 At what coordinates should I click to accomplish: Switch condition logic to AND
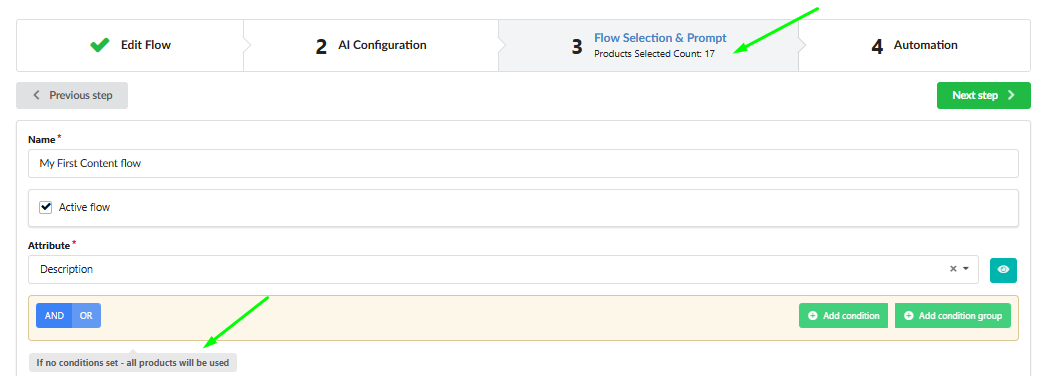point(54,316)
